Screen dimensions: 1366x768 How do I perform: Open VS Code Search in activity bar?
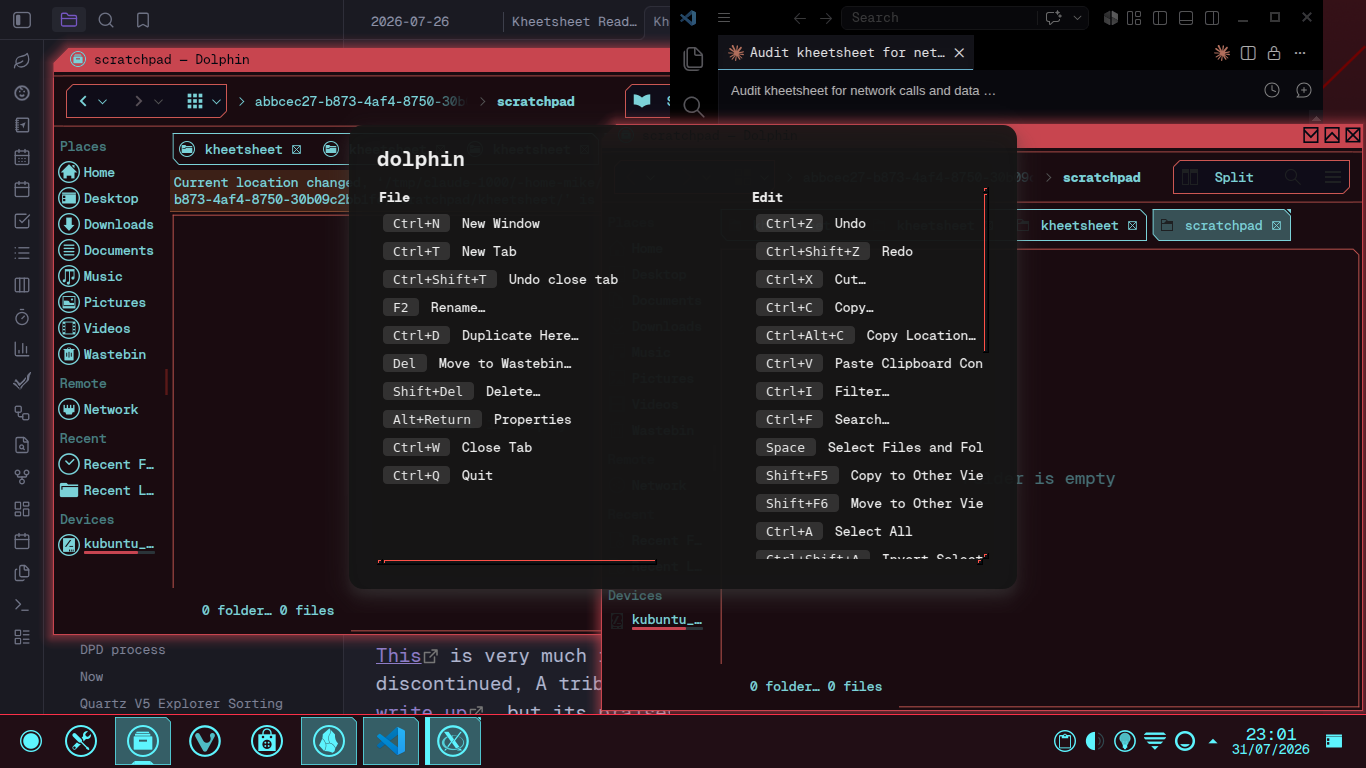(693, 107)
